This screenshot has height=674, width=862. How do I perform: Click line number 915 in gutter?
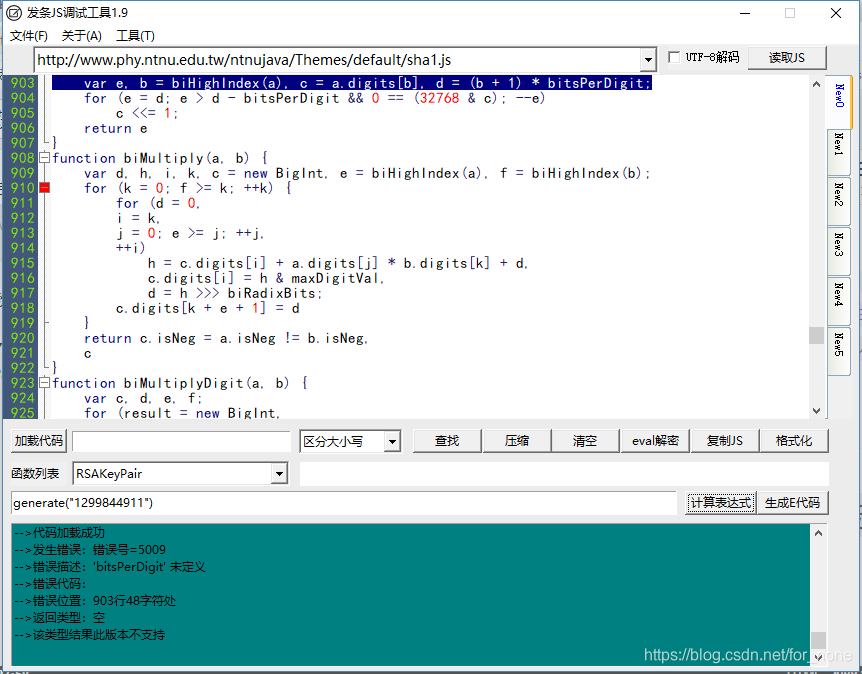[23, 263]
